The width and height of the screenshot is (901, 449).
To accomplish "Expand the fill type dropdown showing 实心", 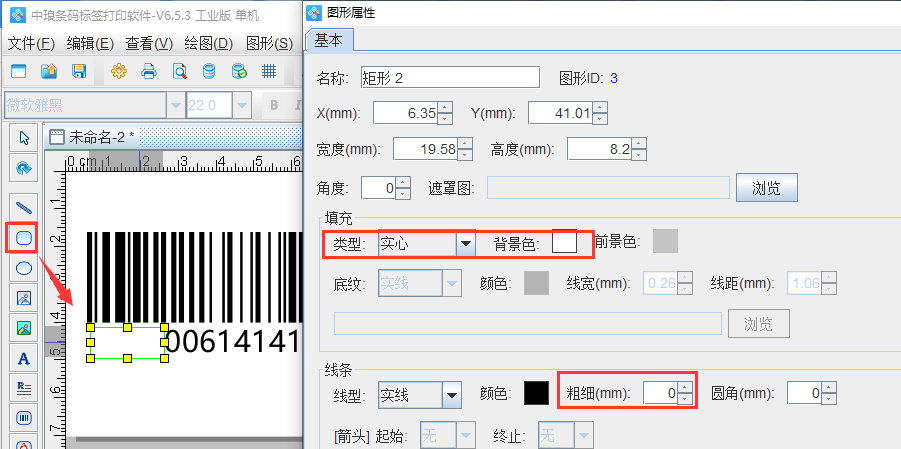I will click(465, 243).
